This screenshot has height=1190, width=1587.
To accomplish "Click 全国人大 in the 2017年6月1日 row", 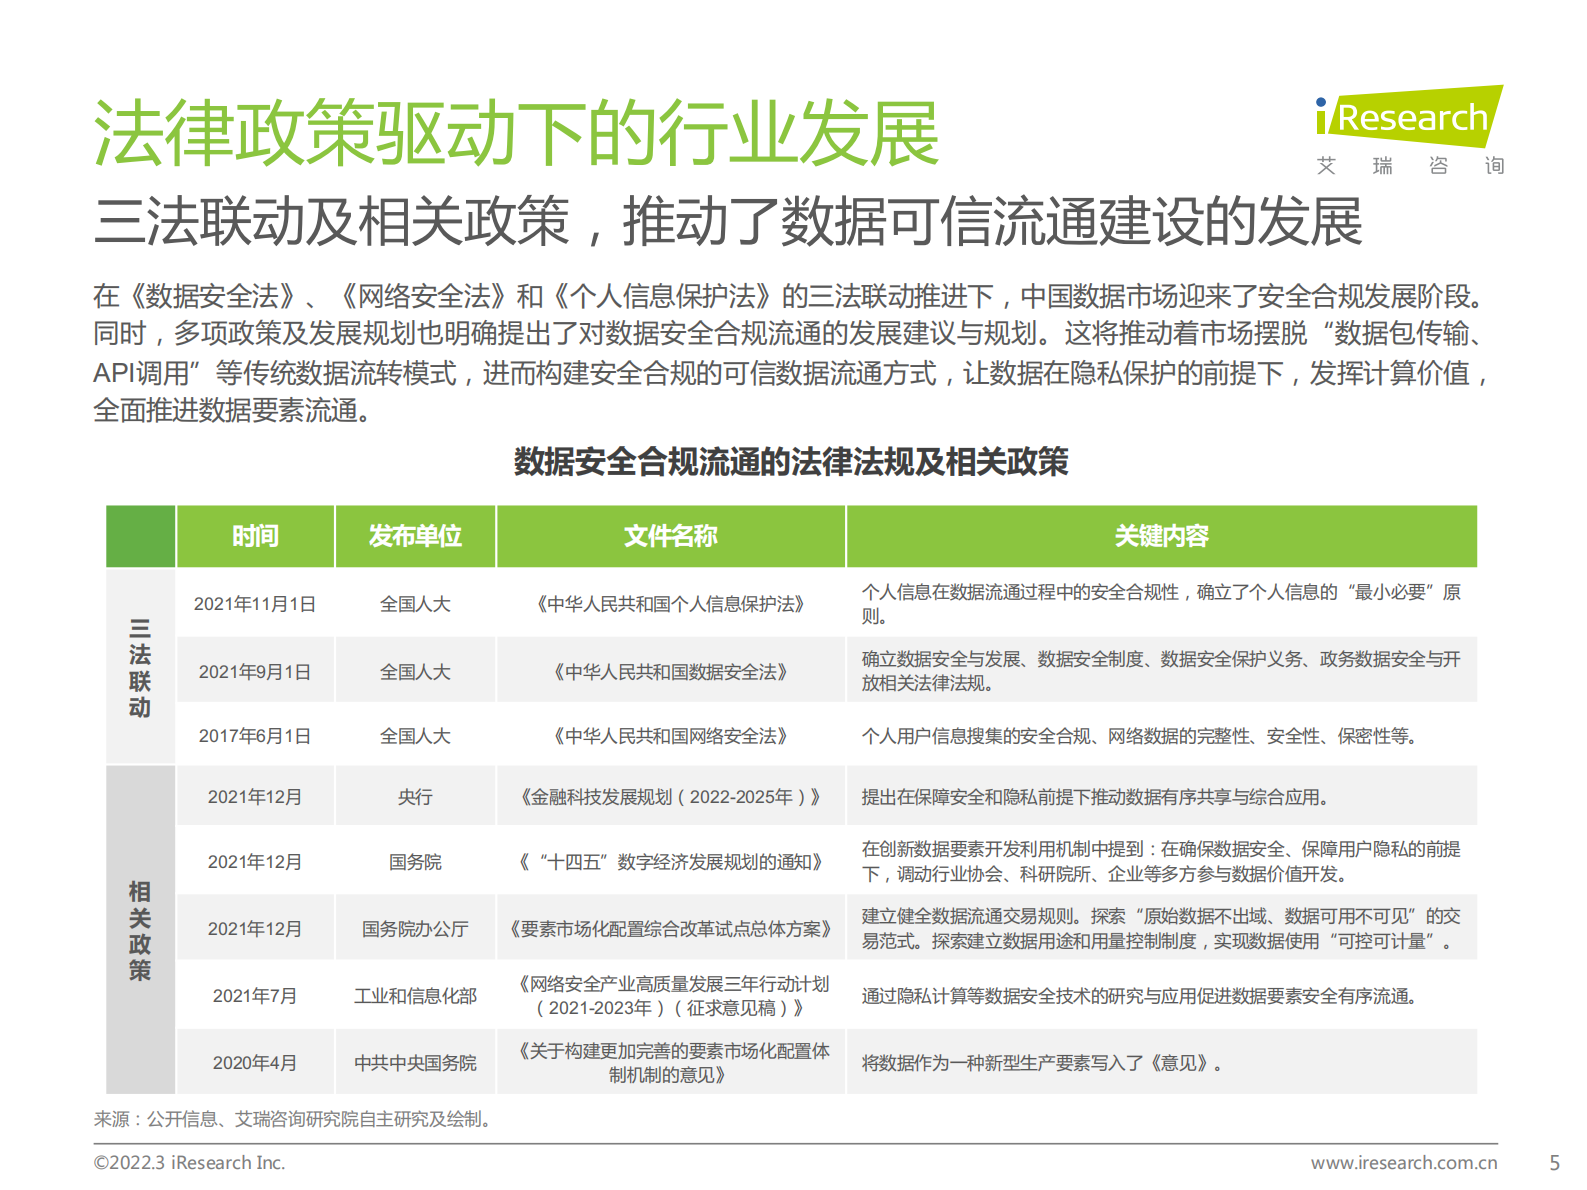I will click(415, 736).
